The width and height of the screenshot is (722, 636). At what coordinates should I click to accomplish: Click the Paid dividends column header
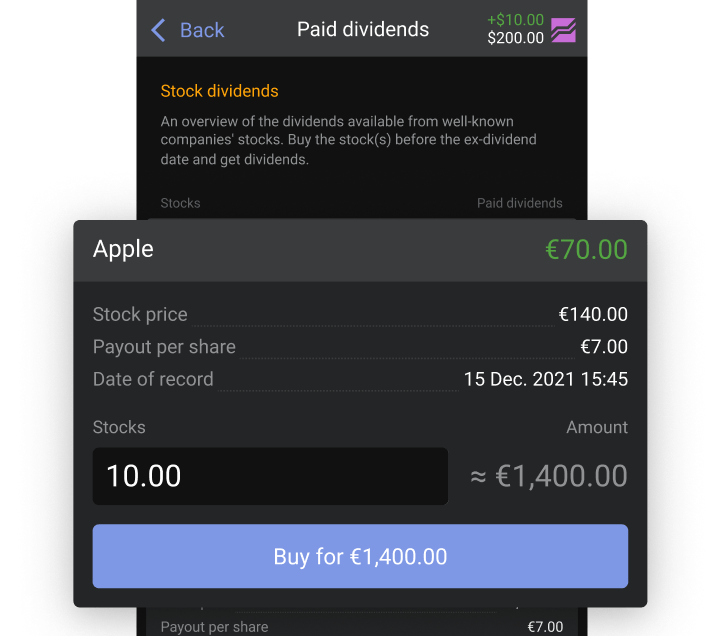pos(519,203)
